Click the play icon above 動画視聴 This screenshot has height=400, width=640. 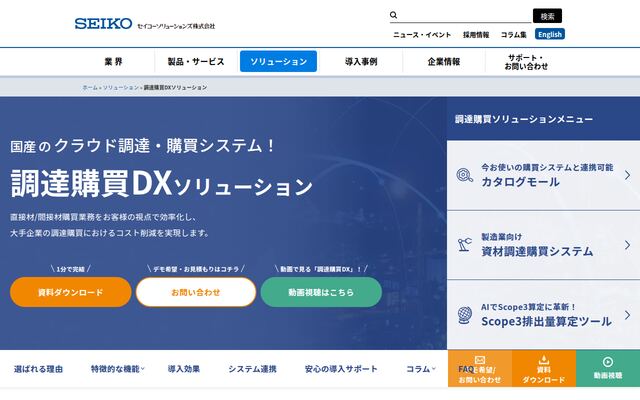click(608, 362)
